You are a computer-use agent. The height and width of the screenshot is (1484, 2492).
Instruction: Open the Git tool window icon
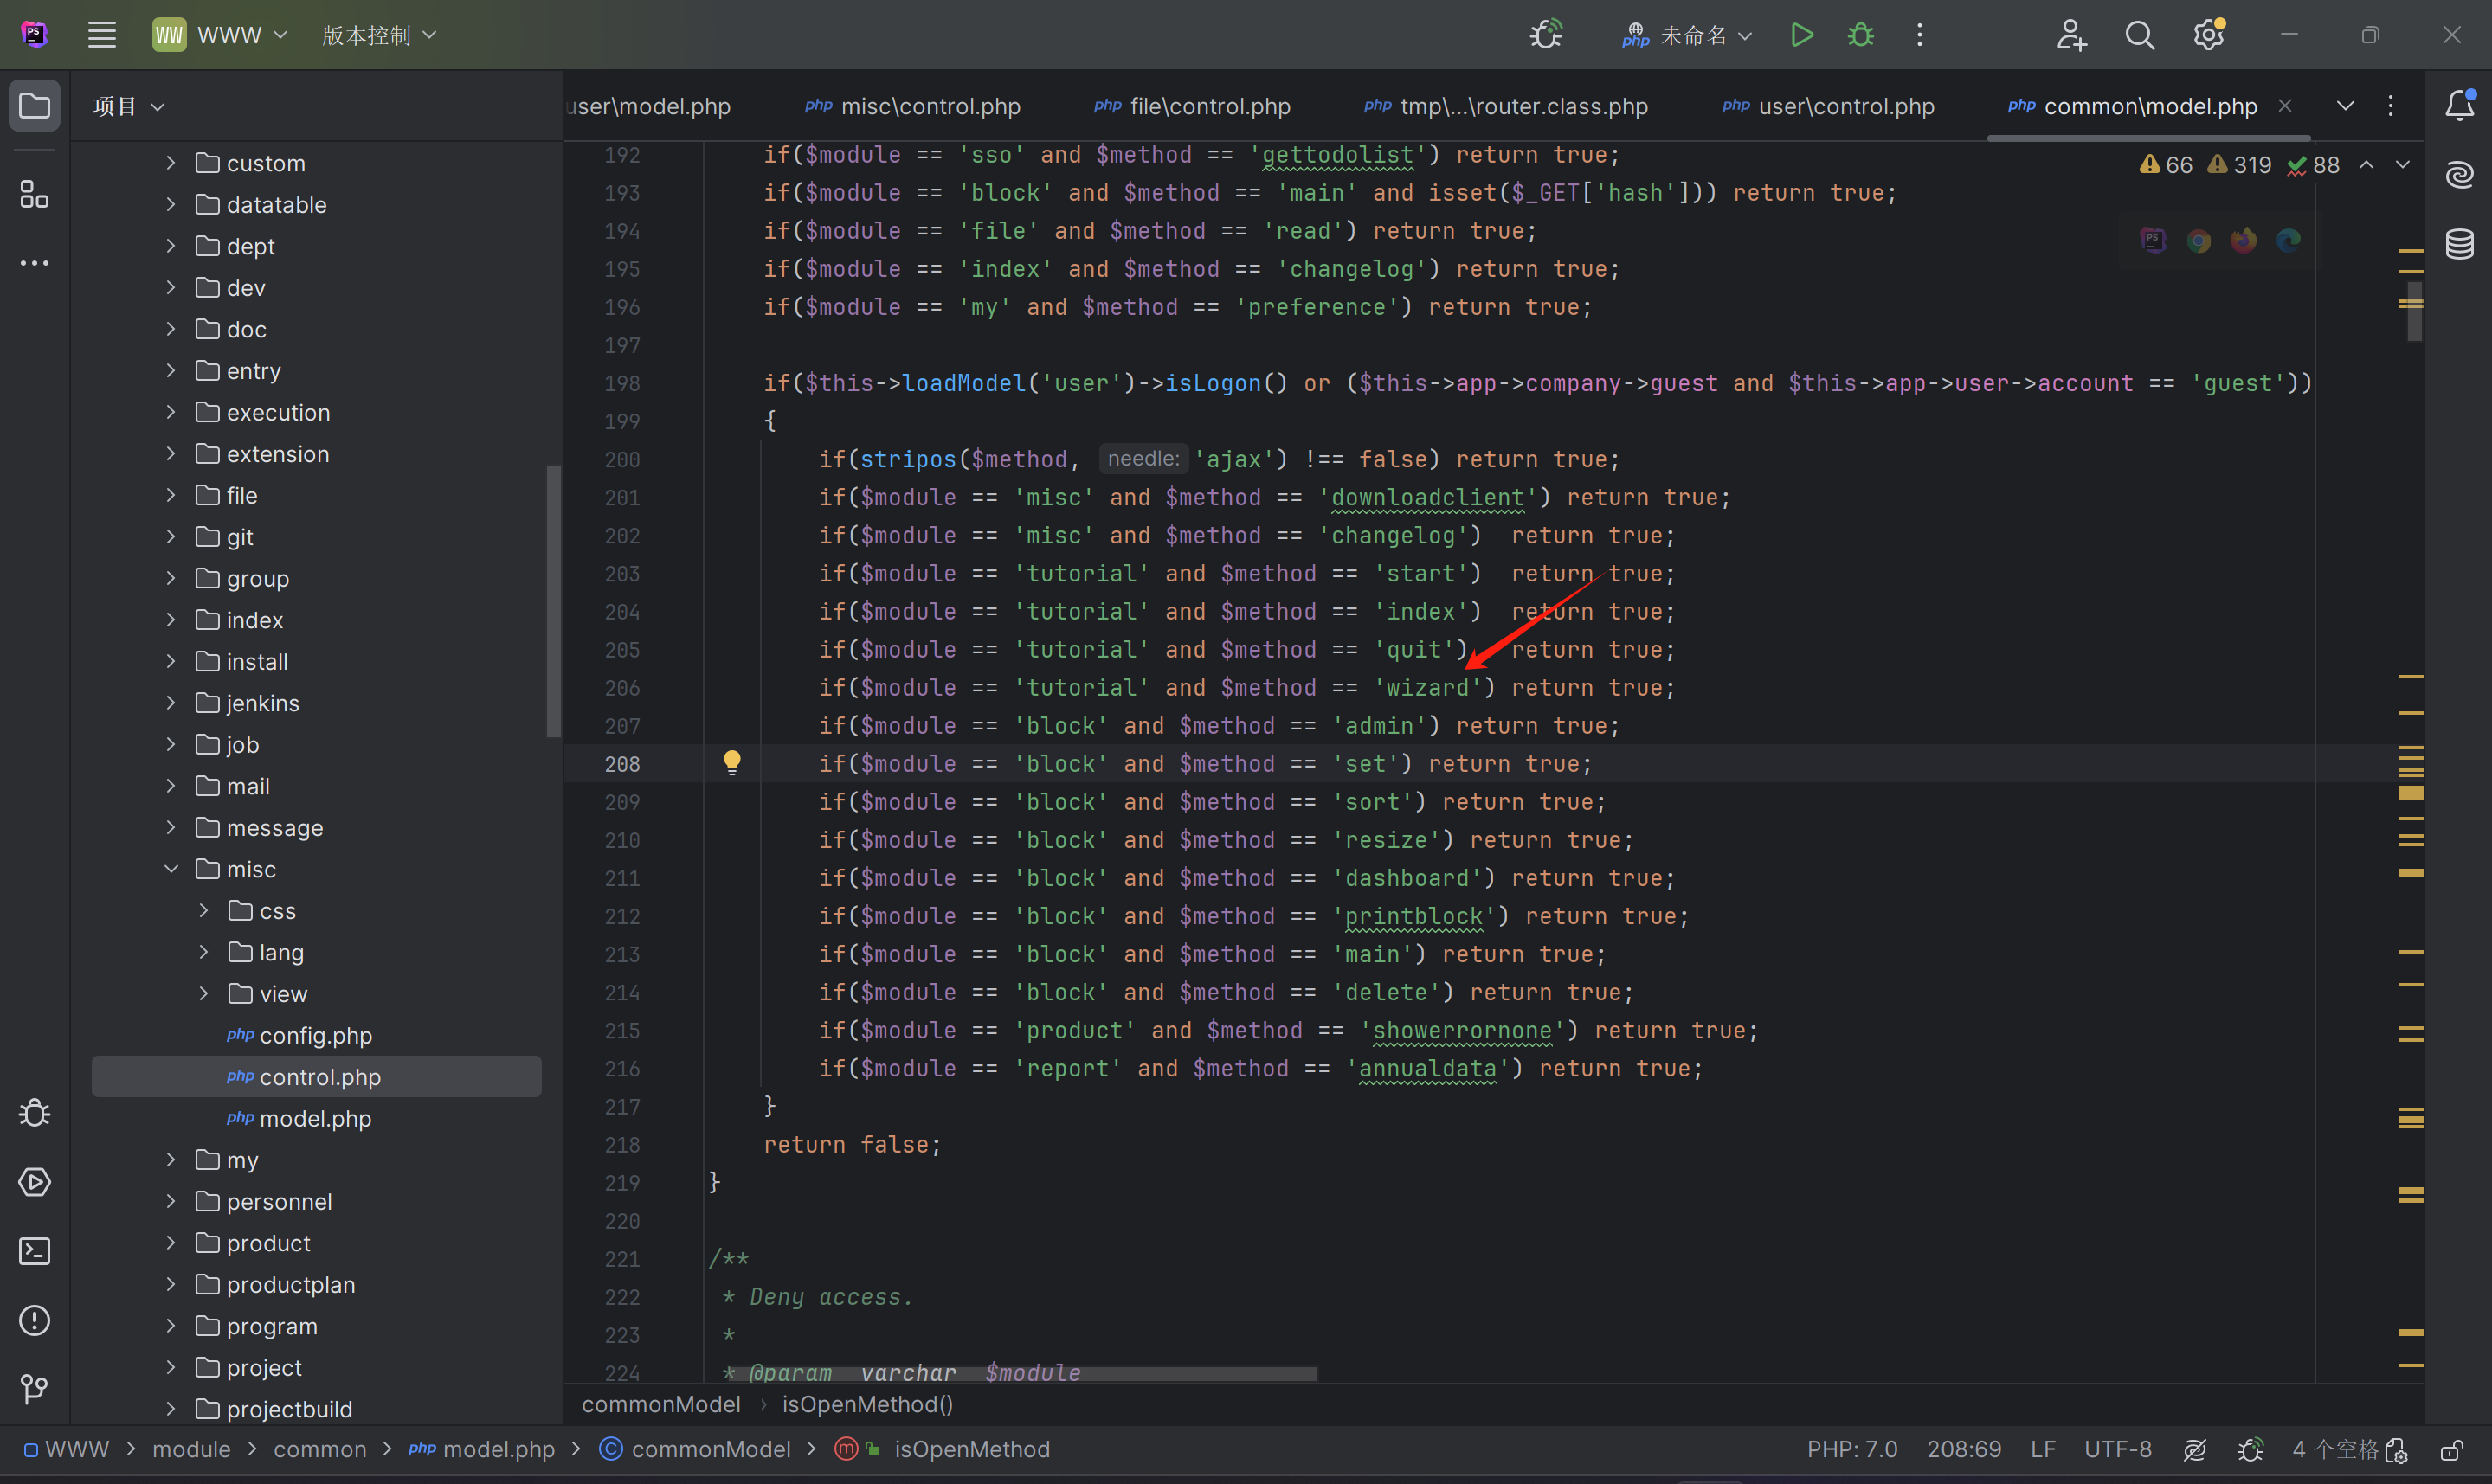coord(35,1389)
